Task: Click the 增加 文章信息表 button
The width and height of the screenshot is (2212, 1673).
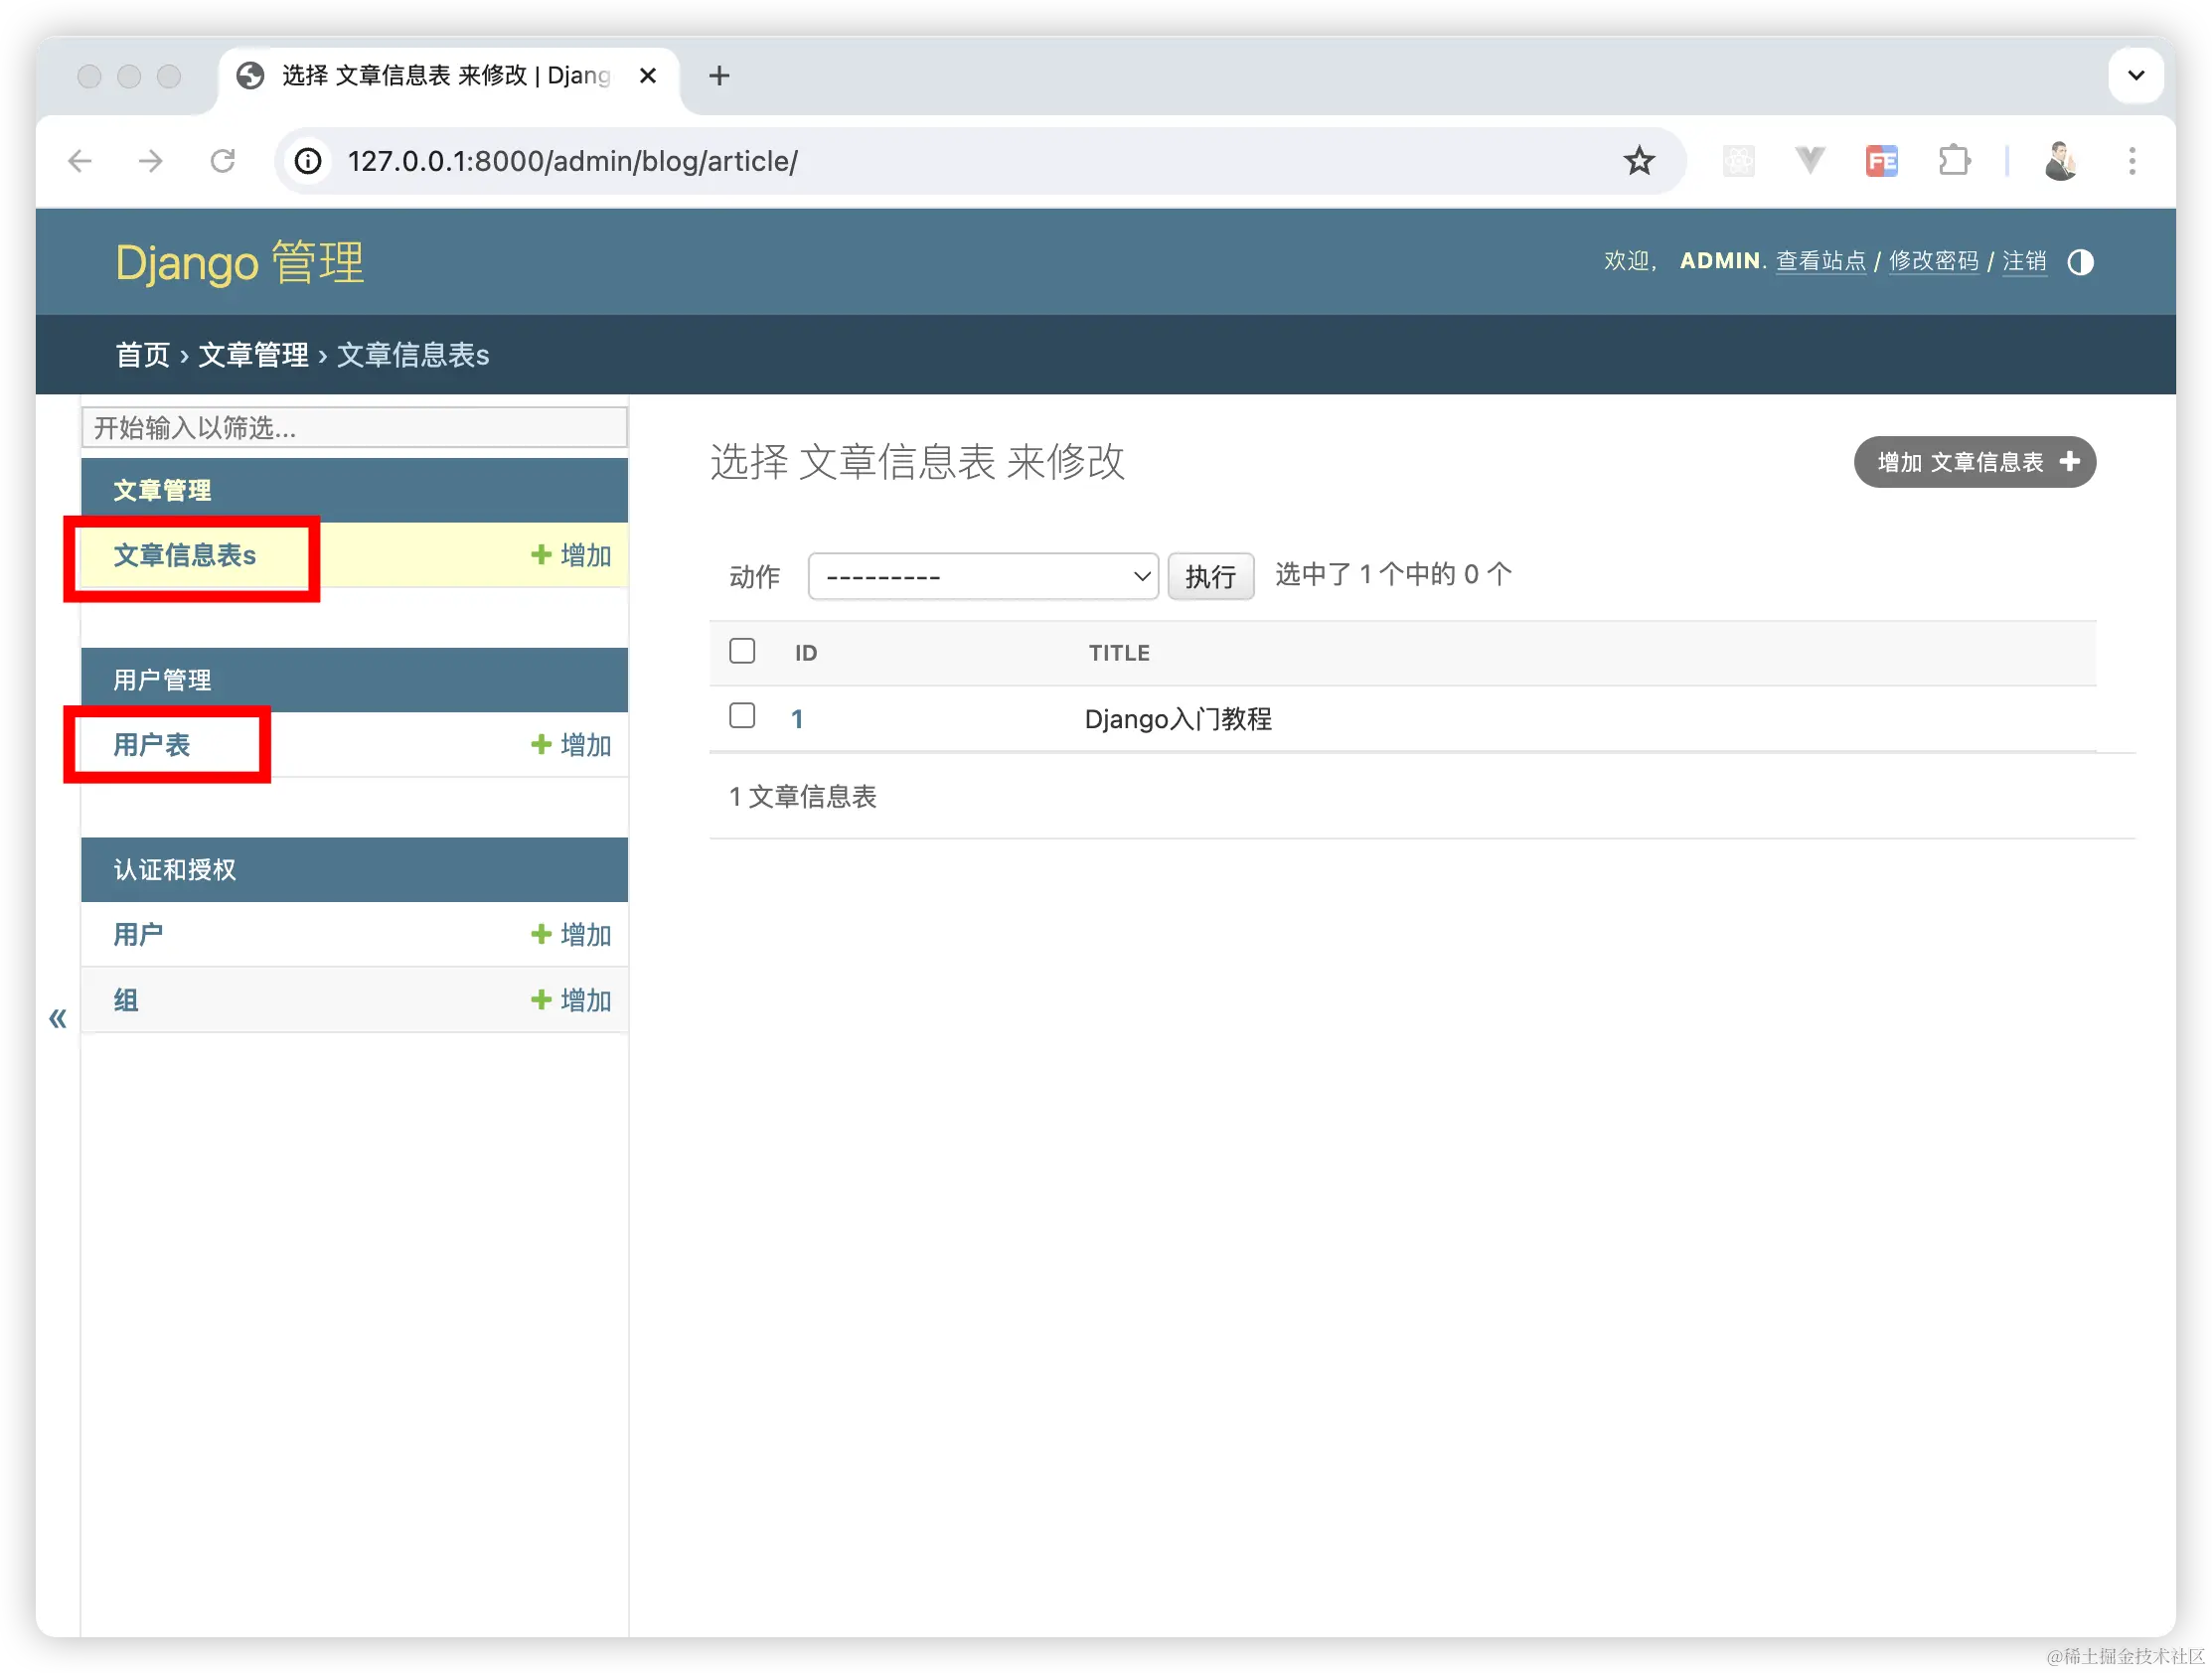Action: click(x=1974, y=462)
